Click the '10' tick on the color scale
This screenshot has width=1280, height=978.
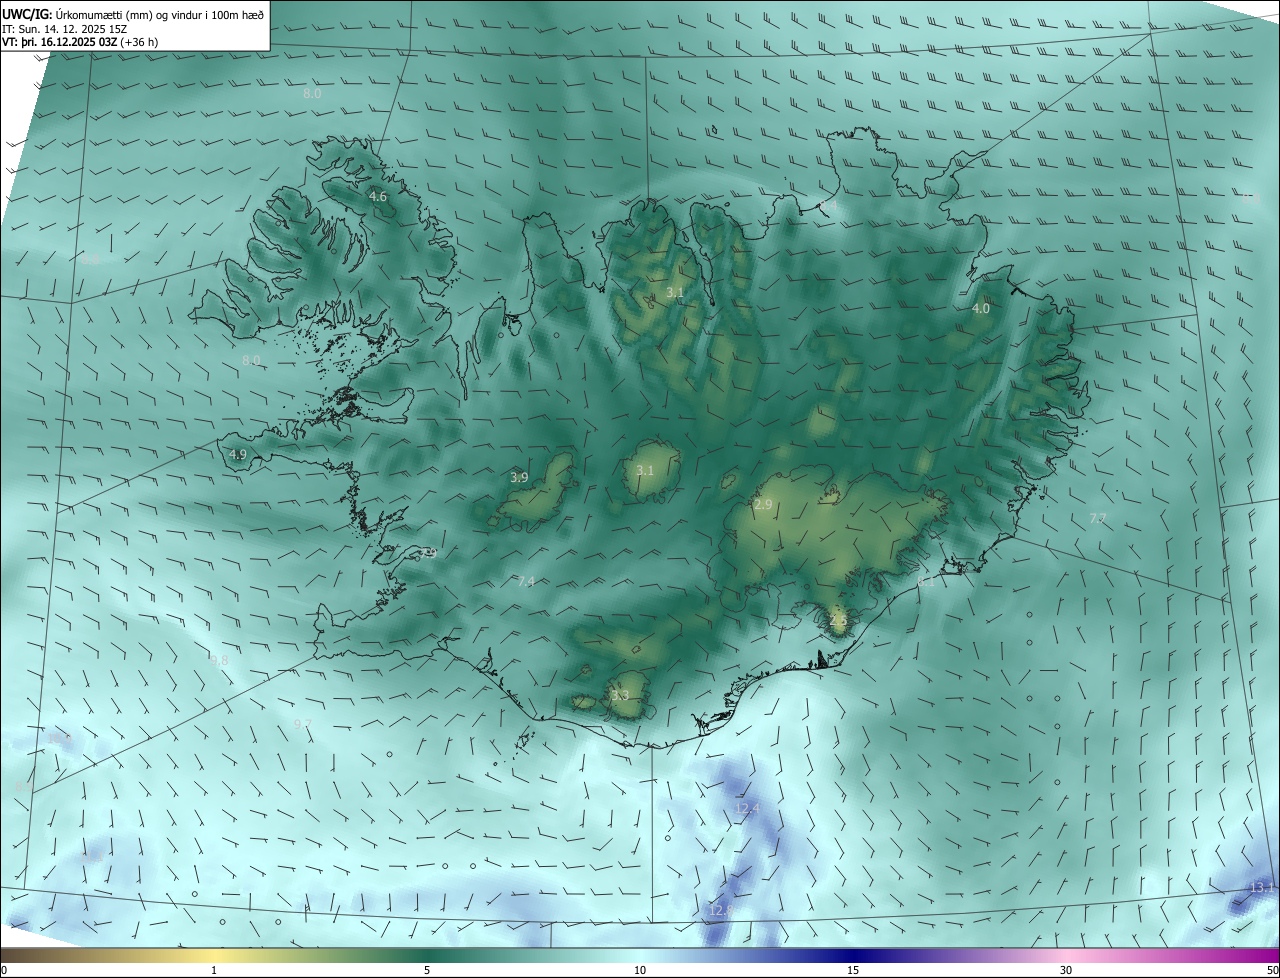point(640,971)
